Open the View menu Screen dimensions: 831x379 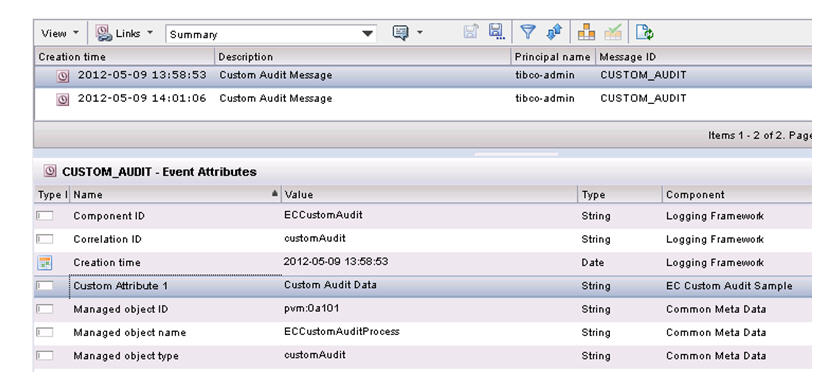(60, 33)
